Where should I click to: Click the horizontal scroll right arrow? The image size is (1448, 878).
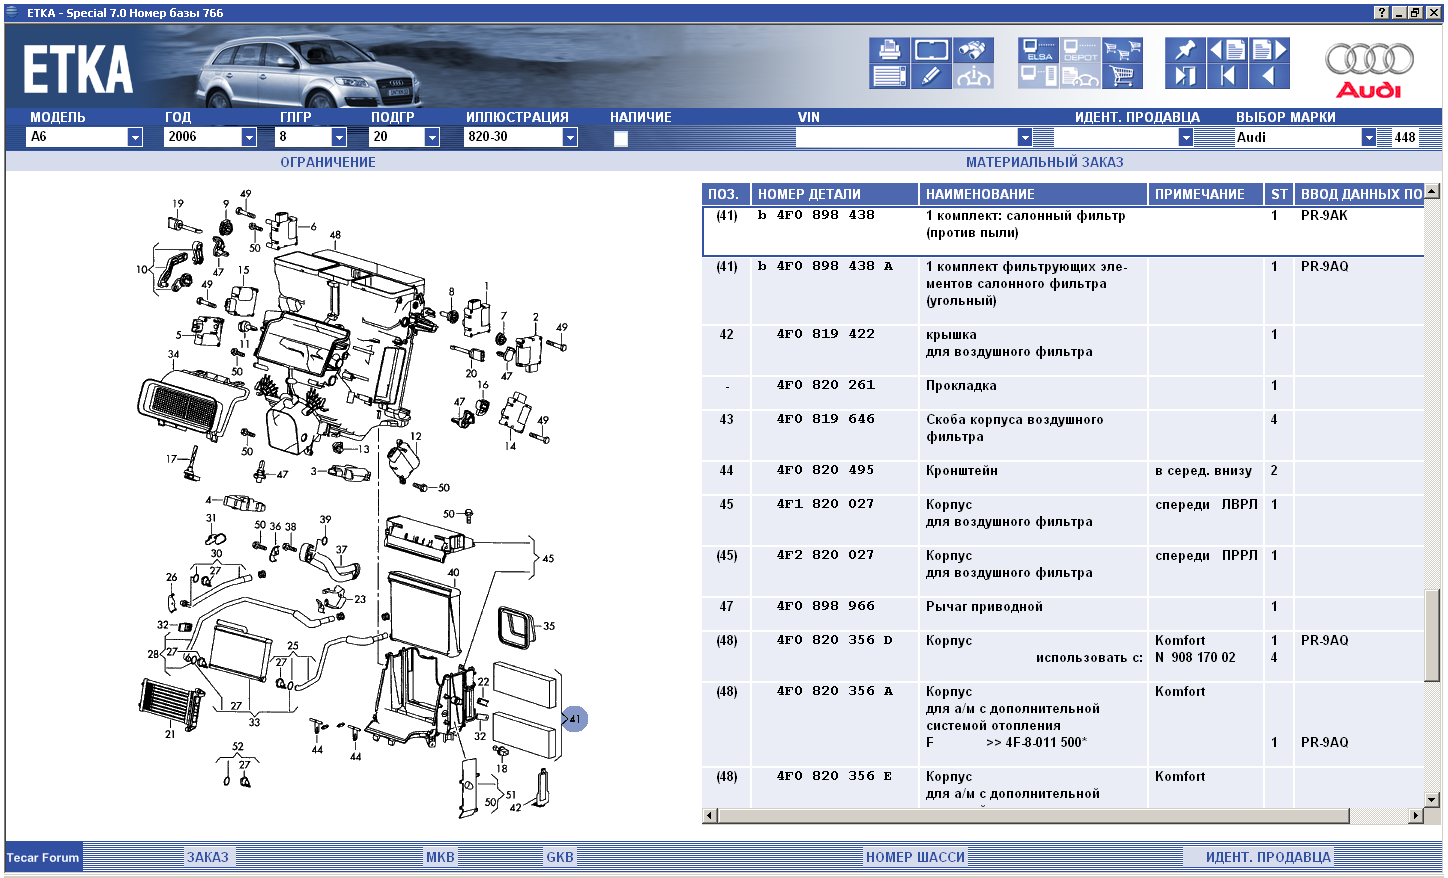1416,816
